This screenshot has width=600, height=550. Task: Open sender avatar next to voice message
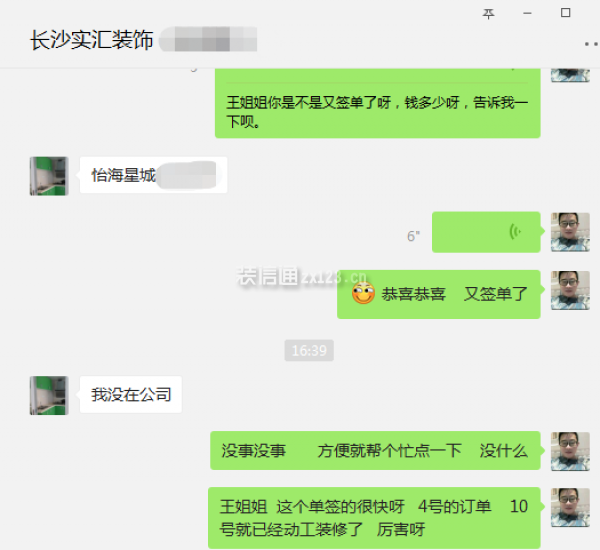click(570, 232)
